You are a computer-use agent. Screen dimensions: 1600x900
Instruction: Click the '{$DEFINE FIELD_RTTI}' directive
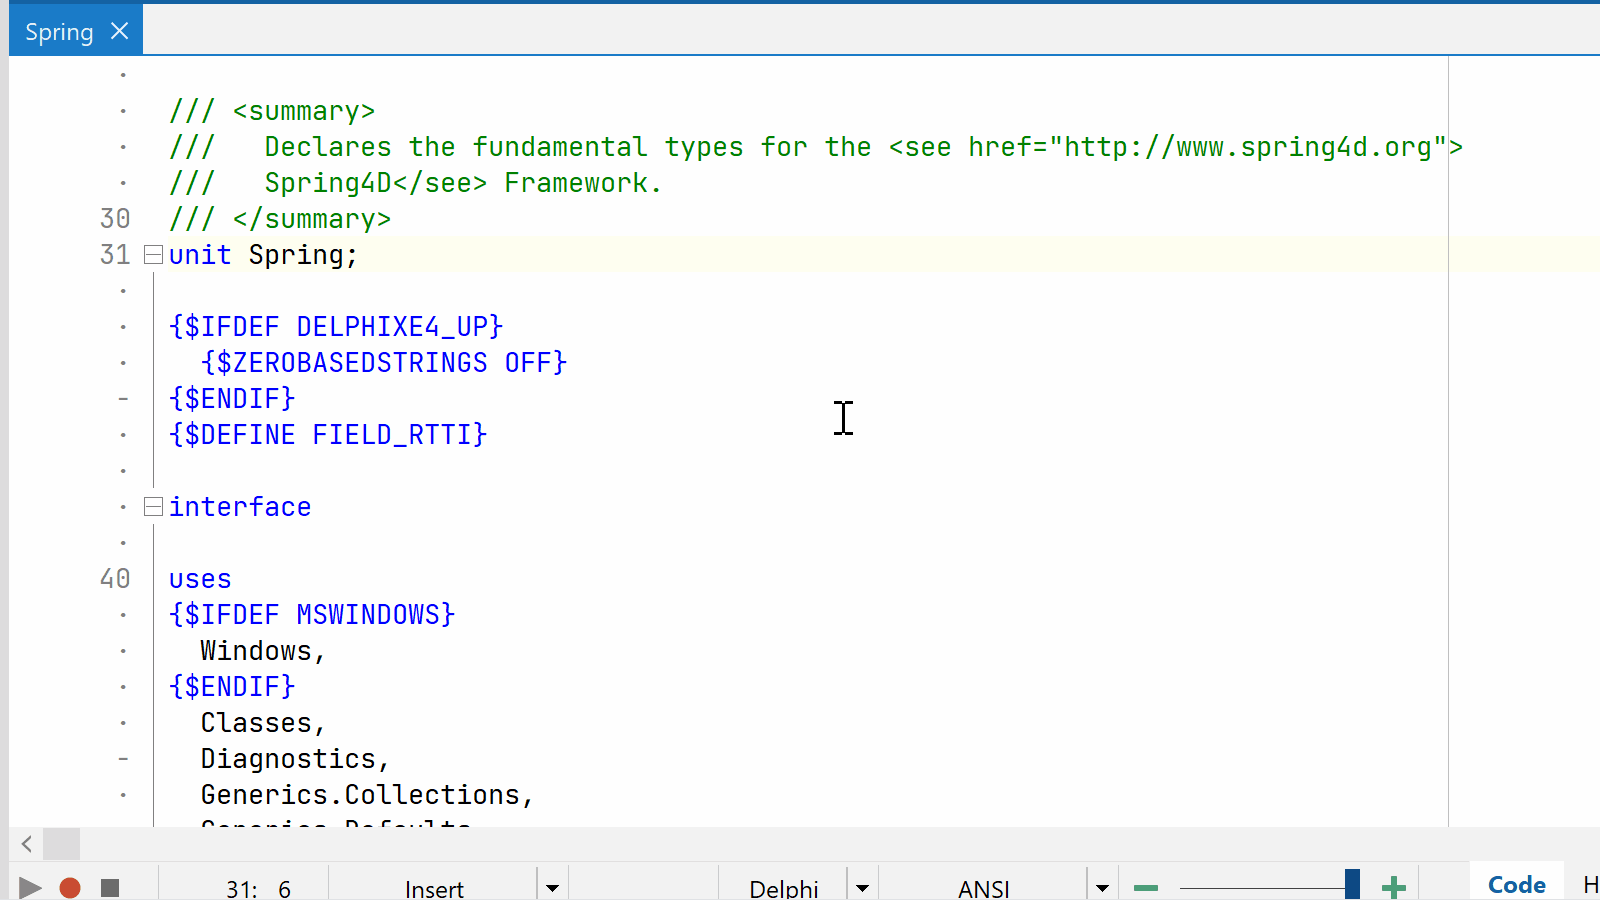pyautogui.click(x=328, y=435)
